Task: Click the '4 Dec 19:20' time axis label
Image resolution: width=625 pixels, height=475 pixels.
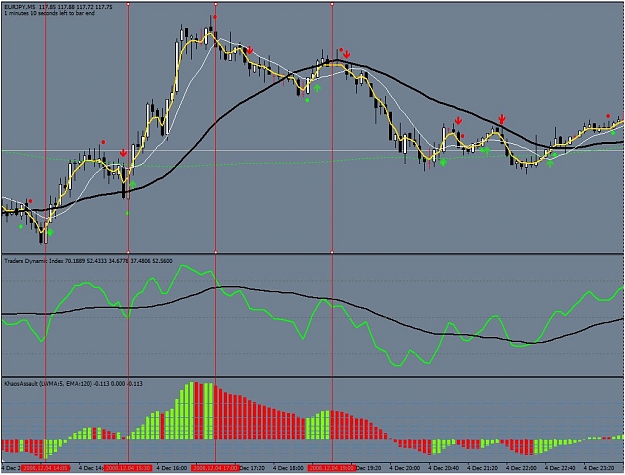Action: 369,468
